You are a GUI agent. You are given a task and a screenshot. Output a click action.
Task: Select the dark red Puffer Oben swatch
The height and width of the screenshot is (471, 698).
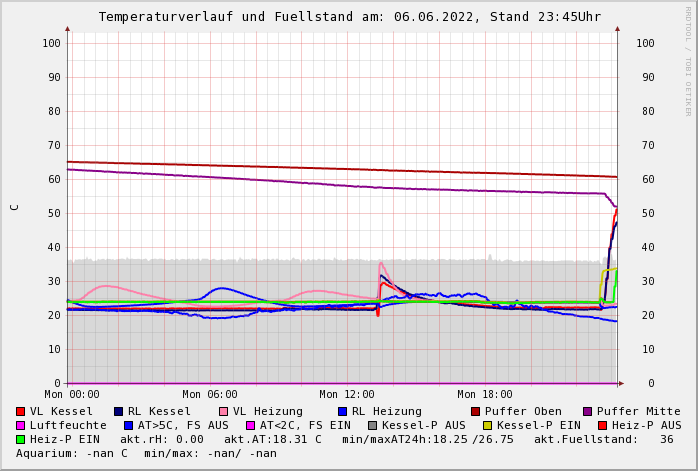pos(475,411)
